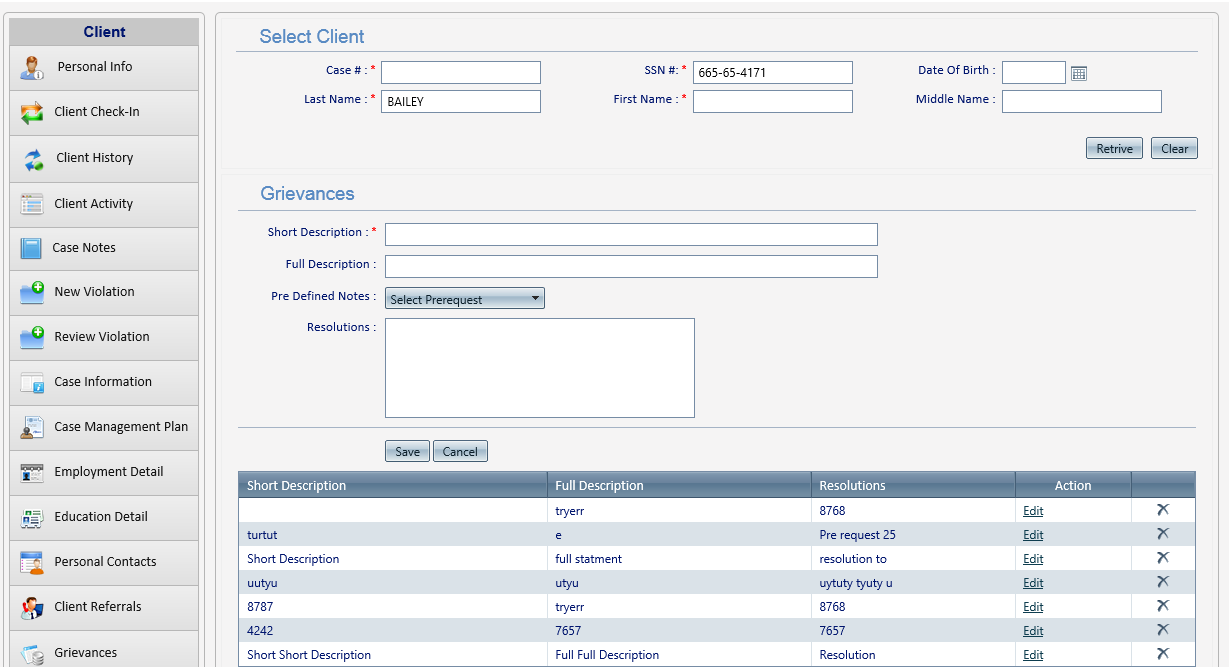This screenshot has width=1229, height=667.
Task: Edit the Short Short Description grievance
Action: [1033, 655]
